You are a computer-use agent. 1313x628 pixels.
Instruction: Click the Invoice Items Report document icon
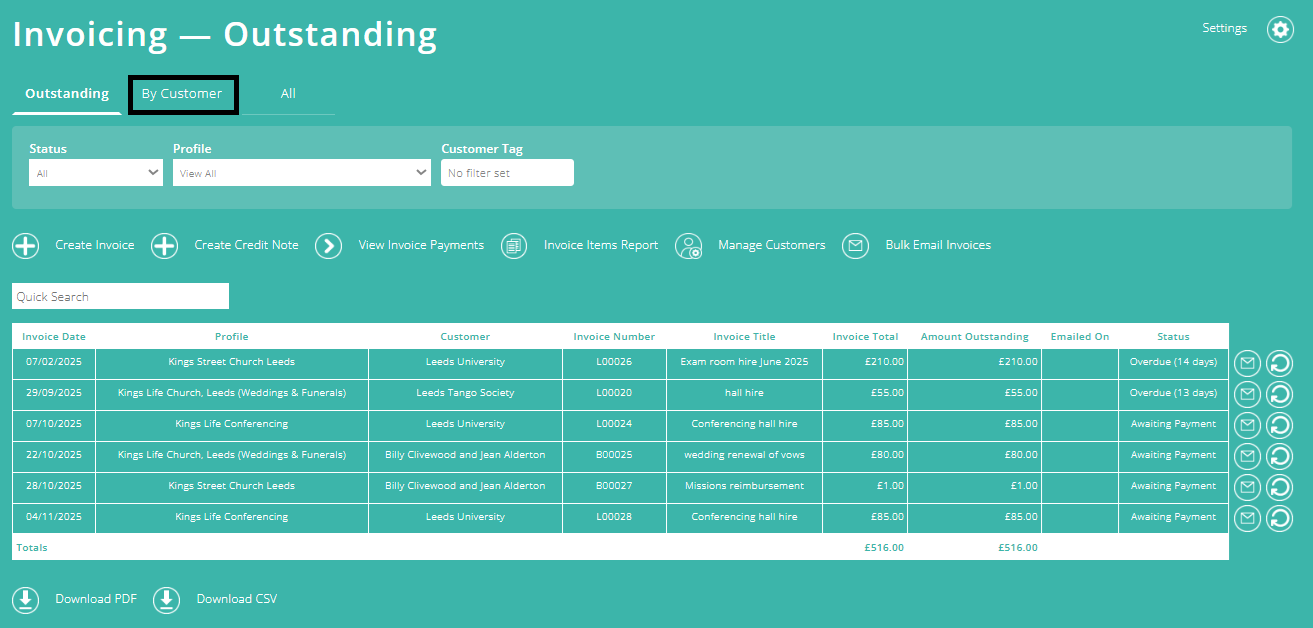(x=513, y=245)
